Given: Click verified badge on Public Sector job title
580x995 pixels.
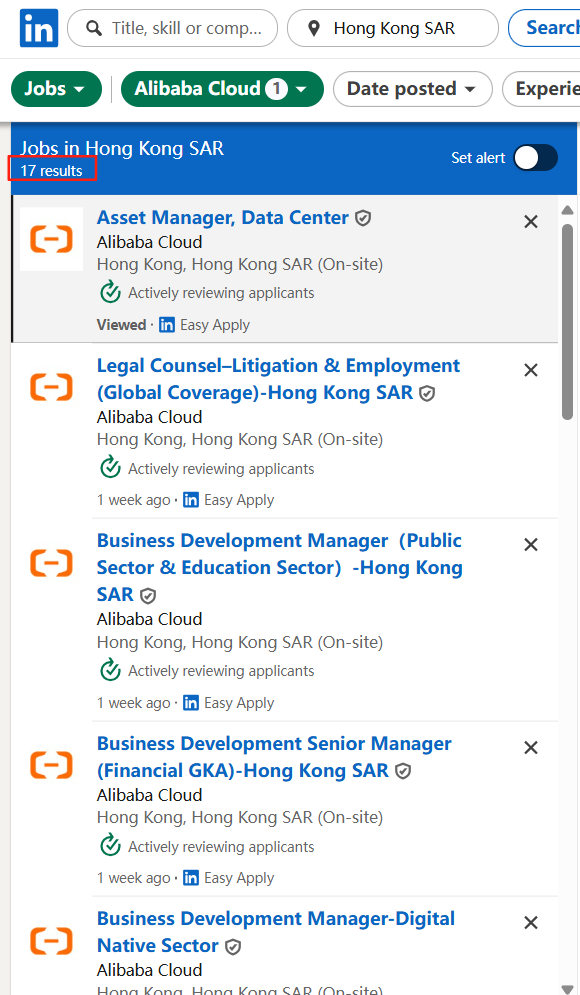Looking at the screenshot, I should [148, 596].
